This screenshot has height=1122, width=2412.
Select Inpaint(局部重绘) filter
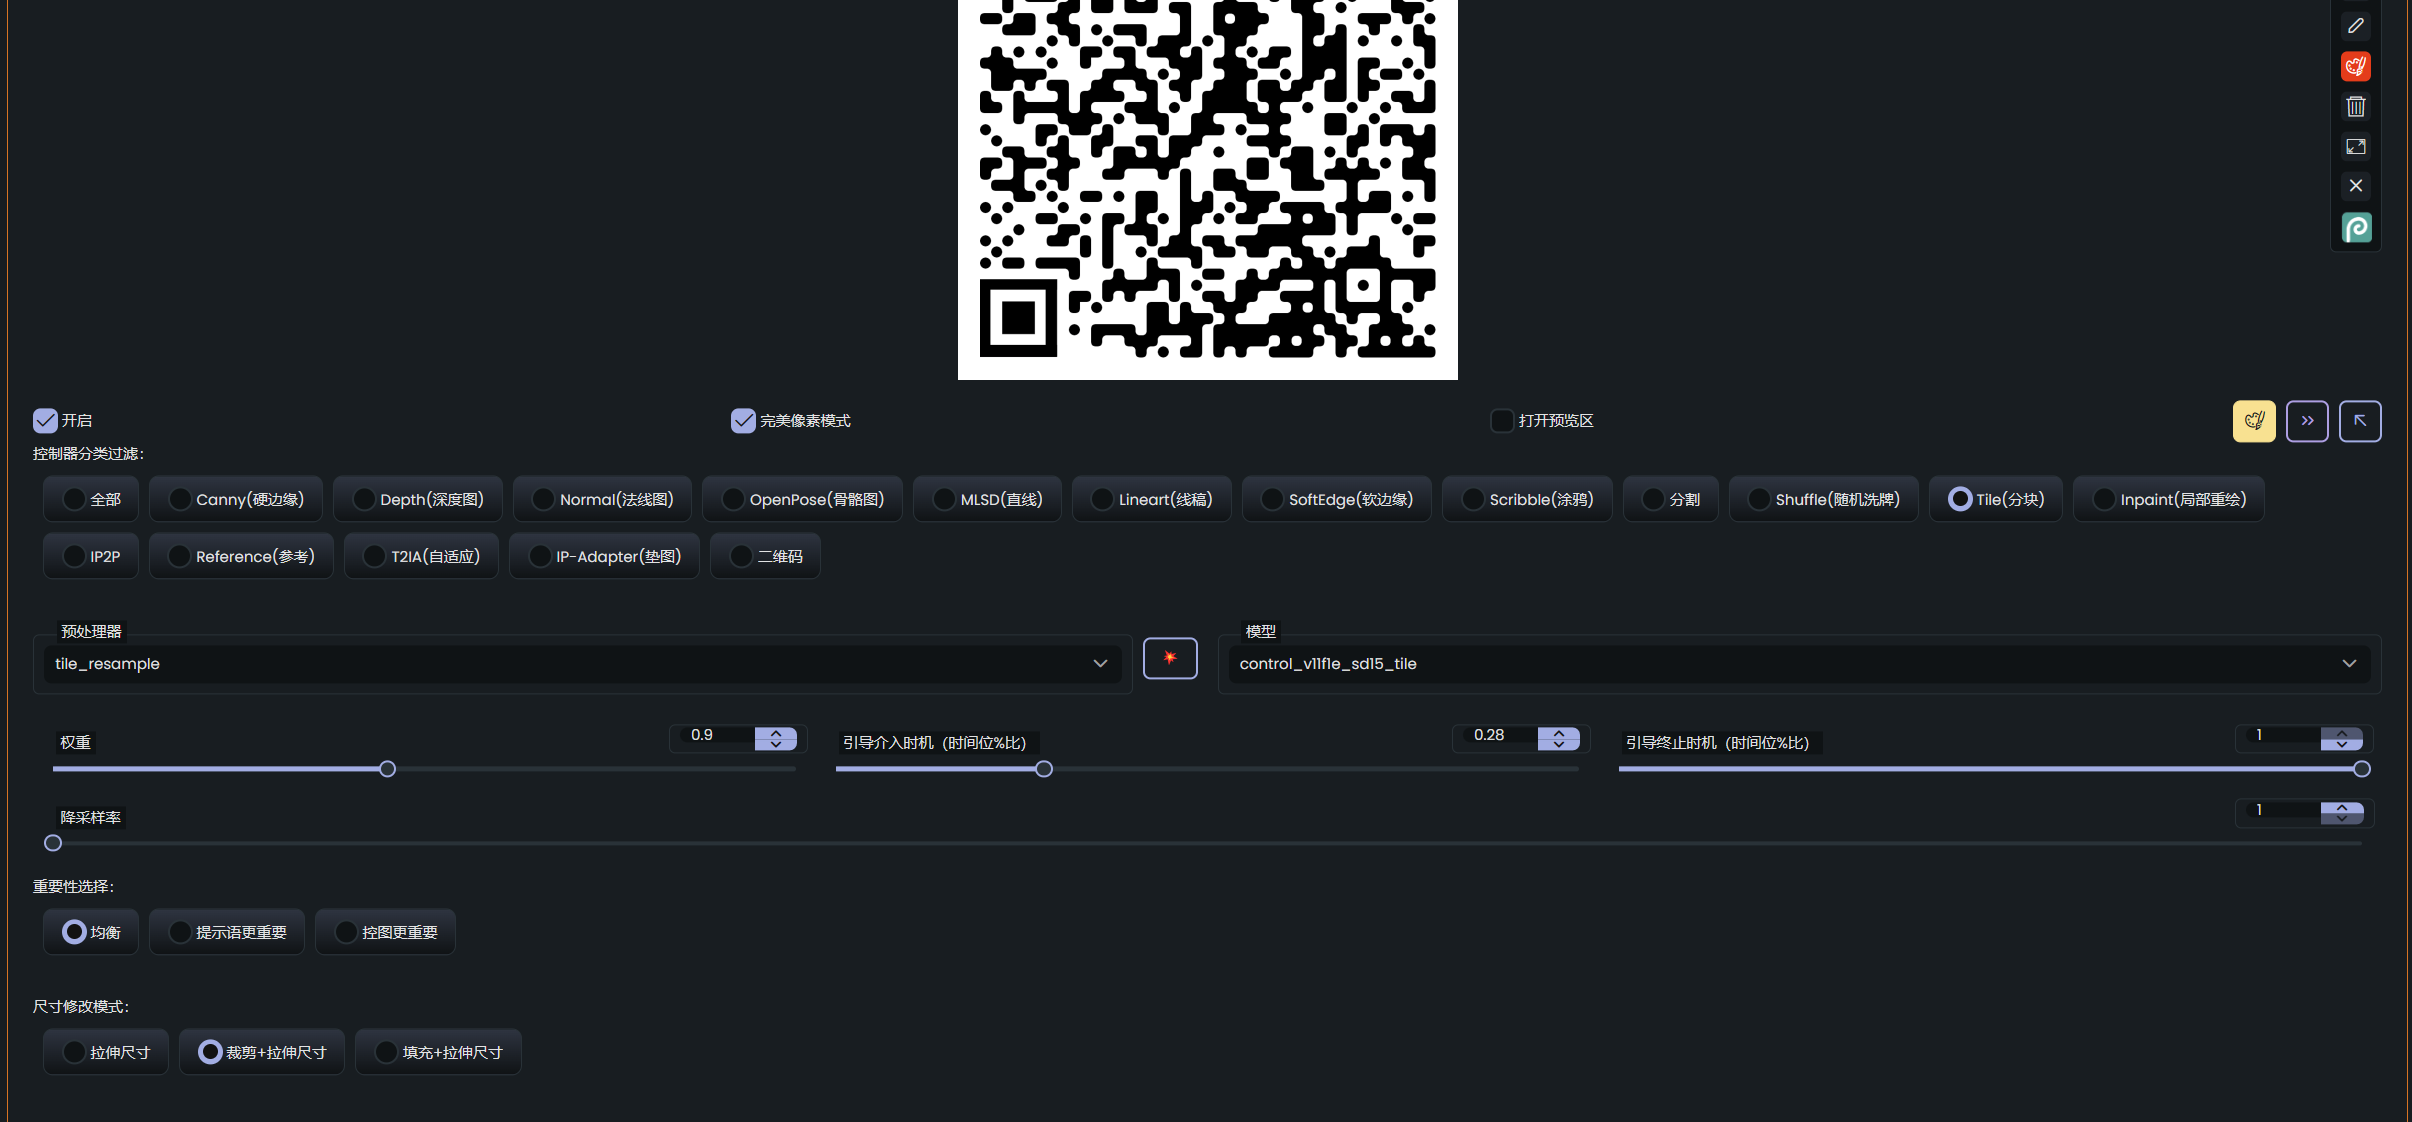coord(2168,499)
